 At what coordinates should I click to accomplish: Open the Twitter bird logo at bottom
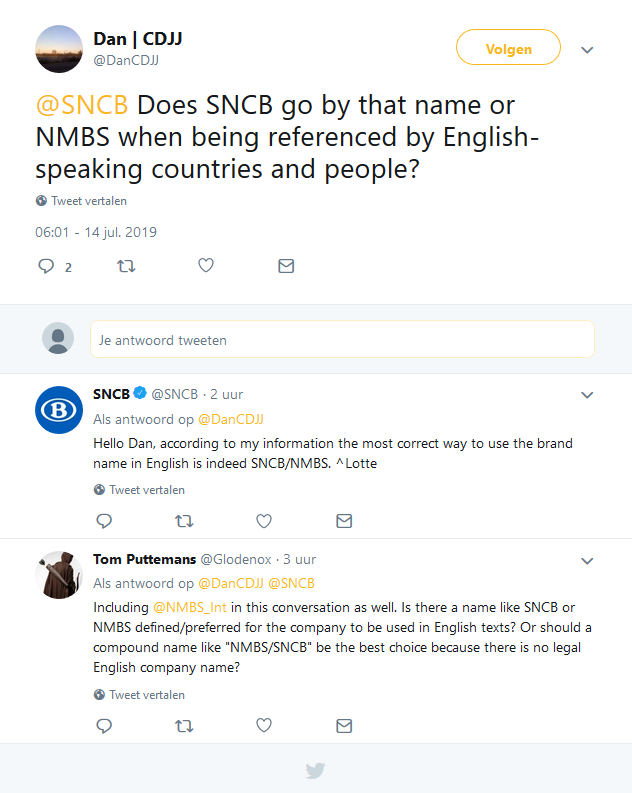[x=315, y=770]
